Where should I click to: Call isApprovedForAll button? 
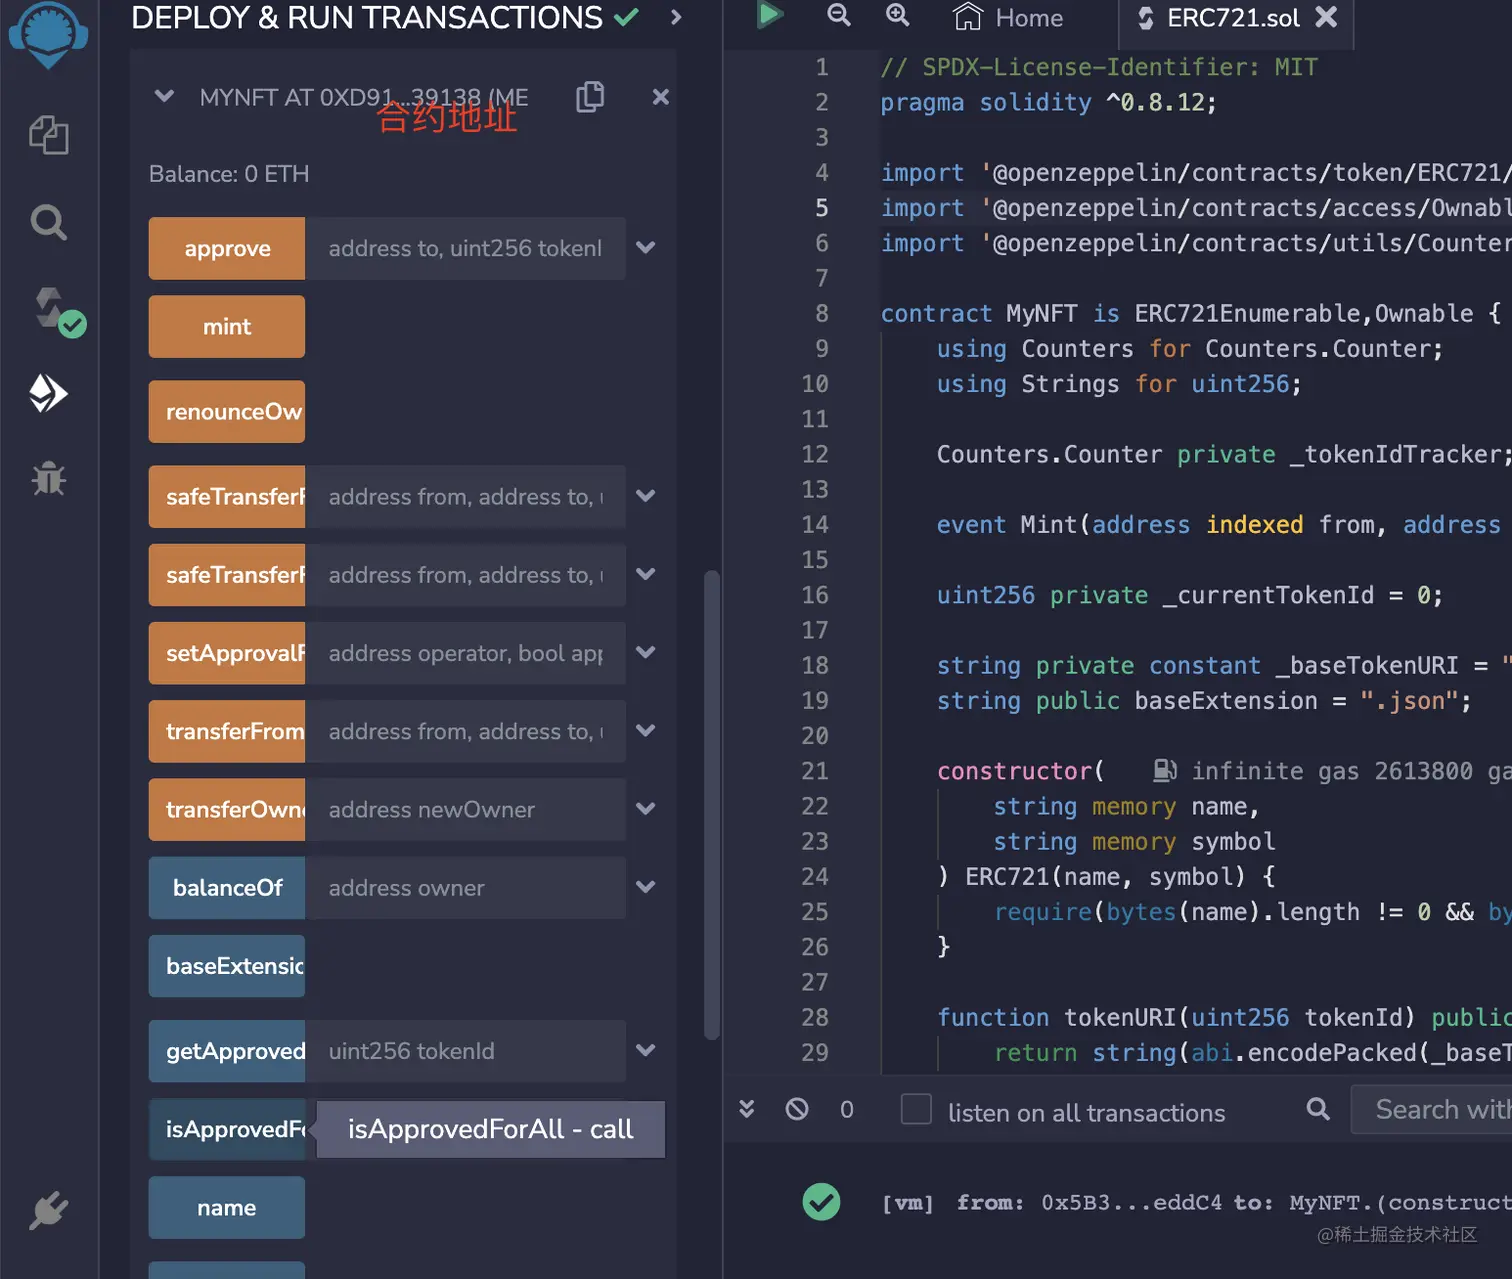pyautogui.click(x=227, y=1129)
